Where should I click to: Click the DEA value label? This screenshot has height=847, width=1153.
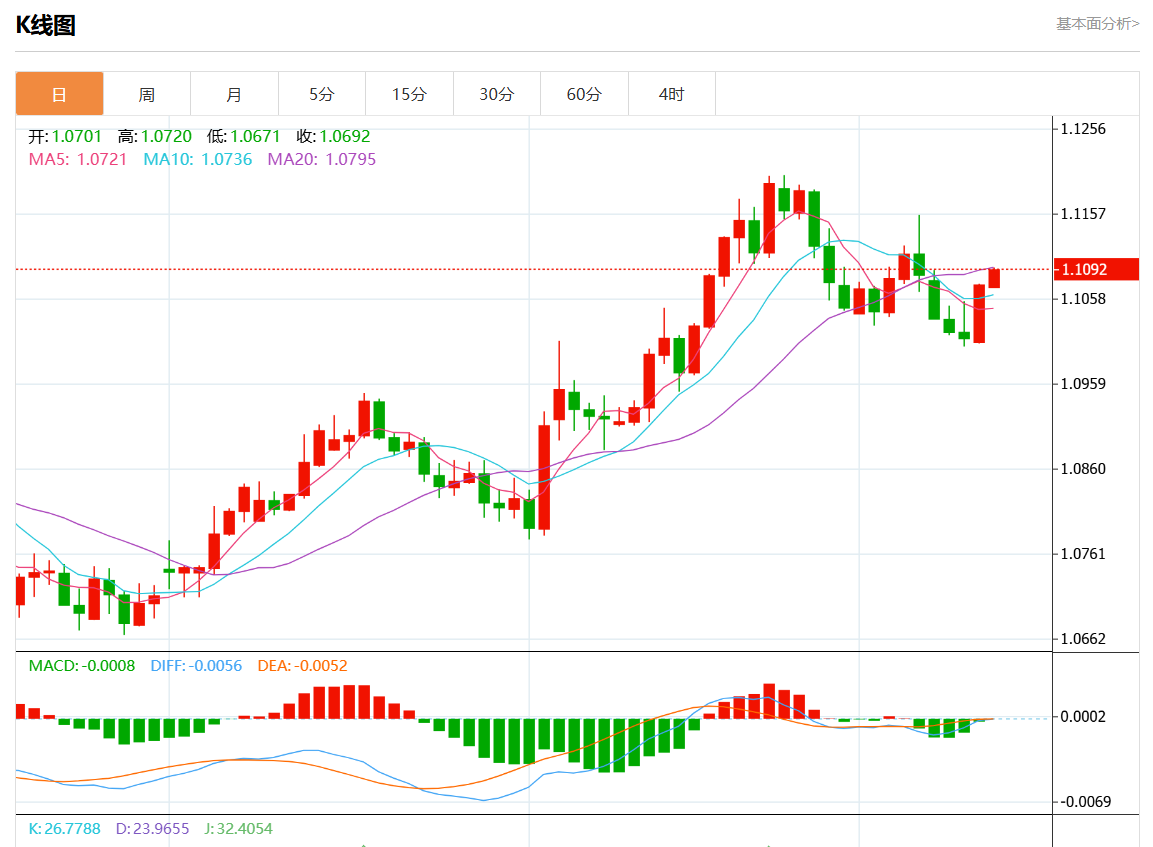pyautogui.click(x=303, y=666)
